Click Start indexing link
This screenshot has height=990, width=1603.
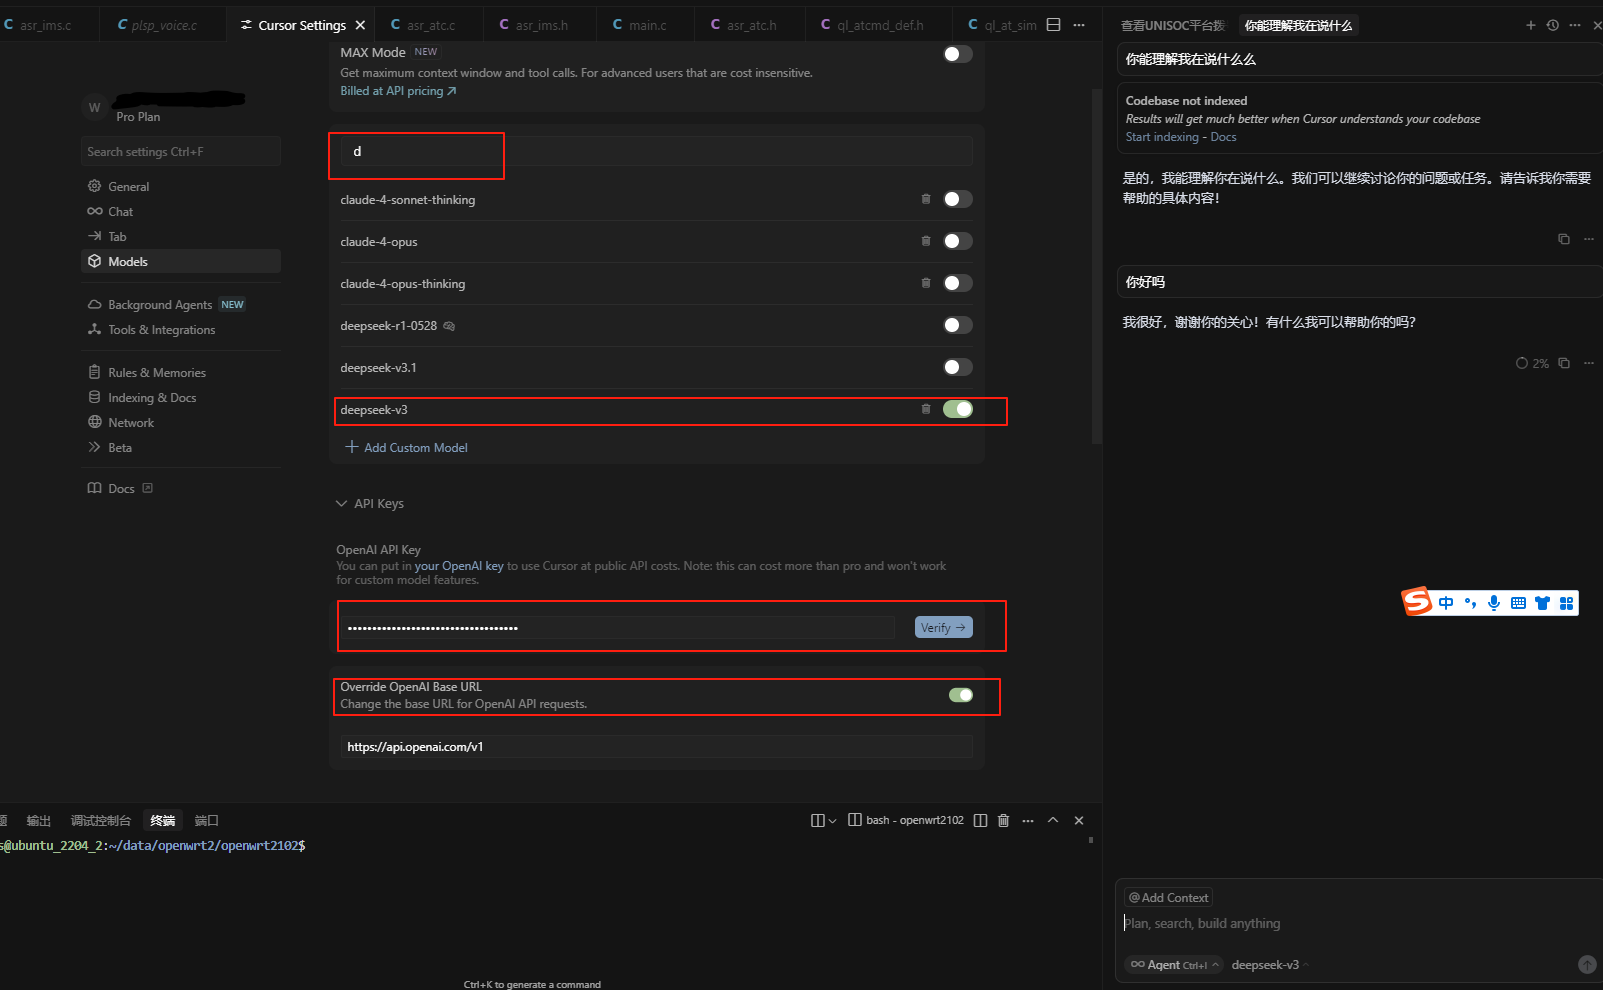click(x=1162, y=137)
